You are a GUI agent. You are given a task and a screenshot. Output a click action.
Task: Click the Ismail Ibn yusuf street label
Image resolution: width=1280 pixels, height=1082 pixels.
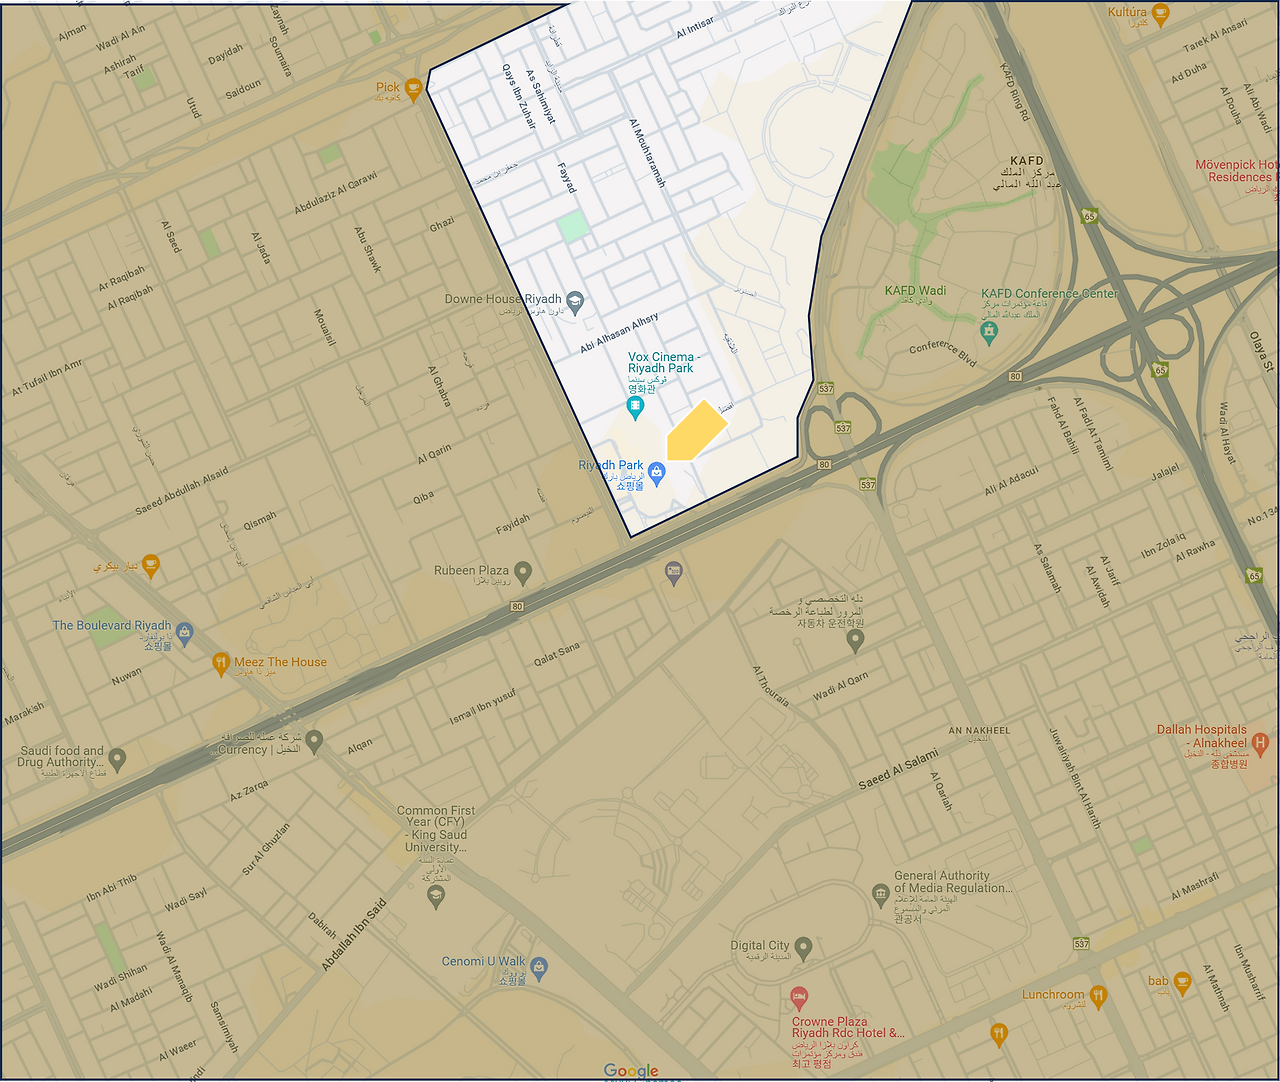[x=483, y=706]
